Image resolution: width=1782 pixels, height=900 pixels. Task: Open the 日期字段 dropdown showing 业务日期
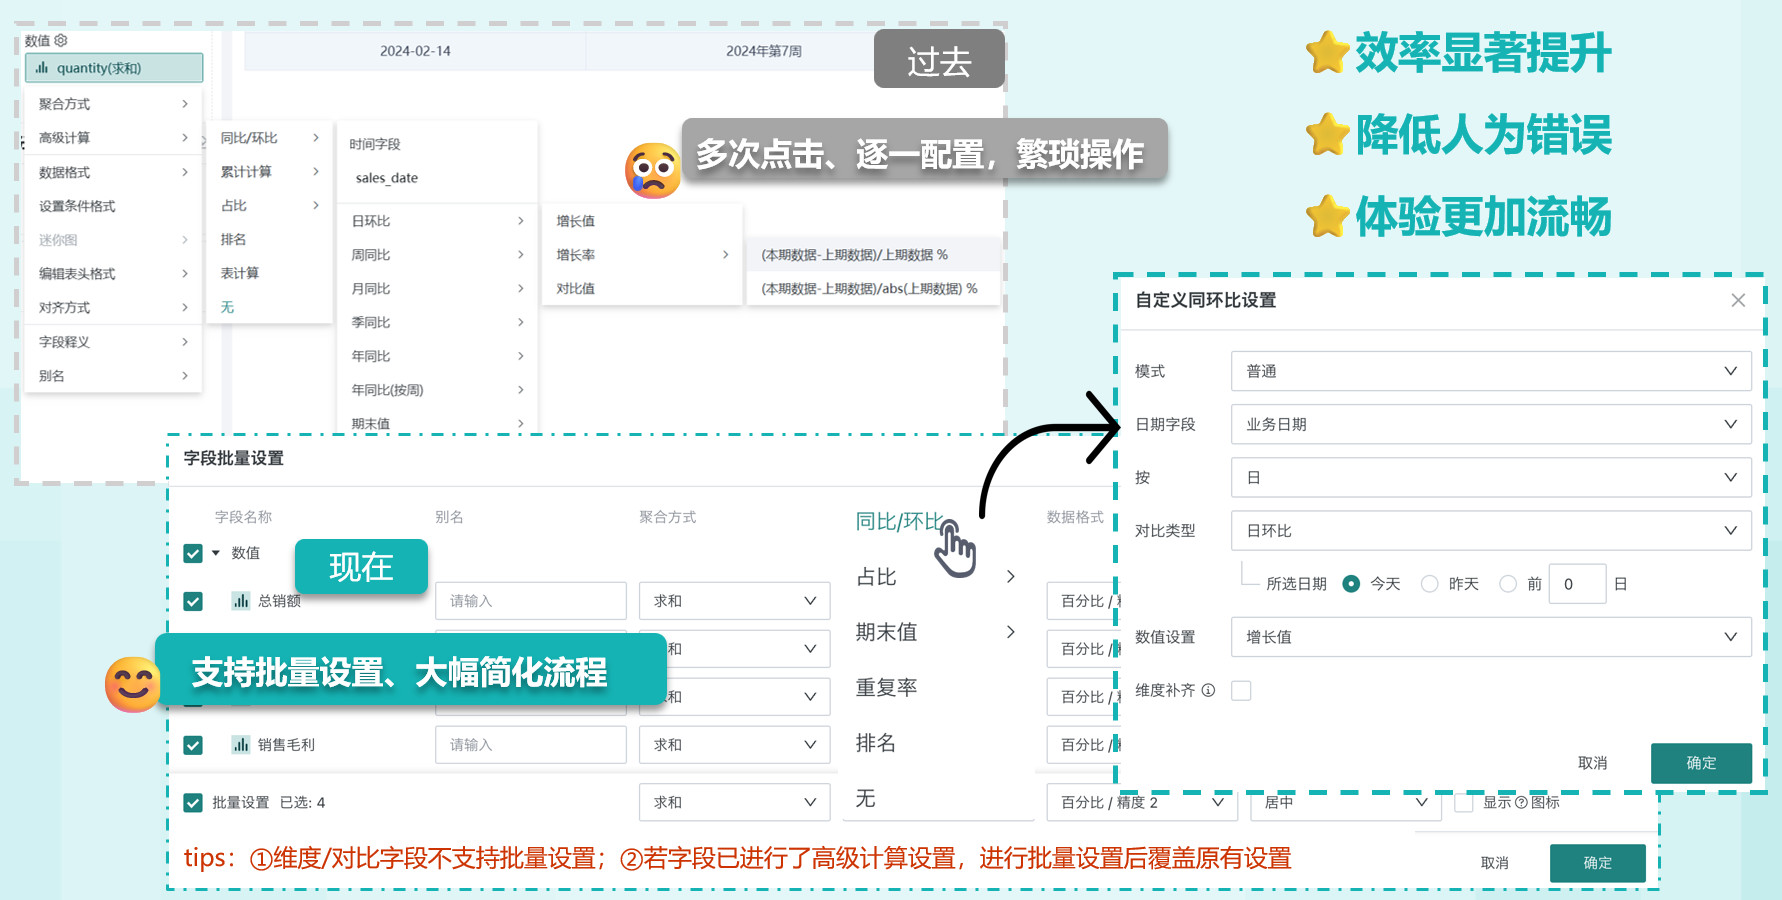pyautogui.click(x=1490, y=424)
